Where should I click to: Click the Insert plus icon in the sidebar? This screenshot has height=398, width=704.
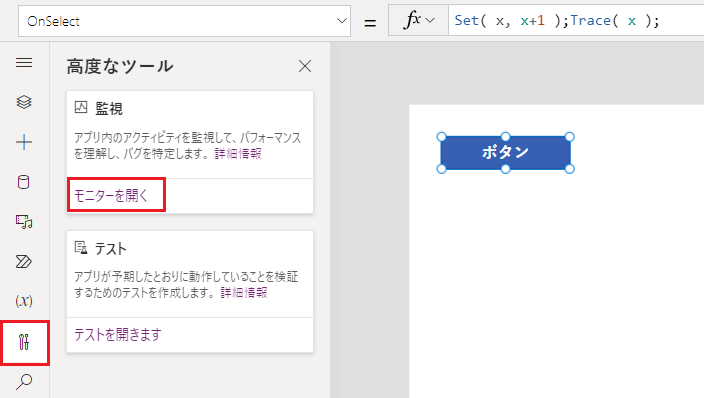coord(24,142)
